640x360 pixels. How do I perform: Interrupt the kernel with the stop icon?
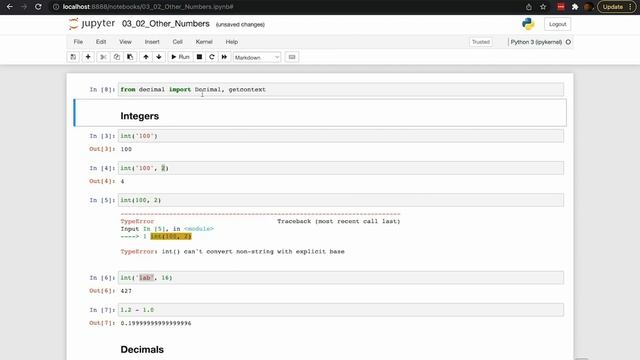coord(199,57)
